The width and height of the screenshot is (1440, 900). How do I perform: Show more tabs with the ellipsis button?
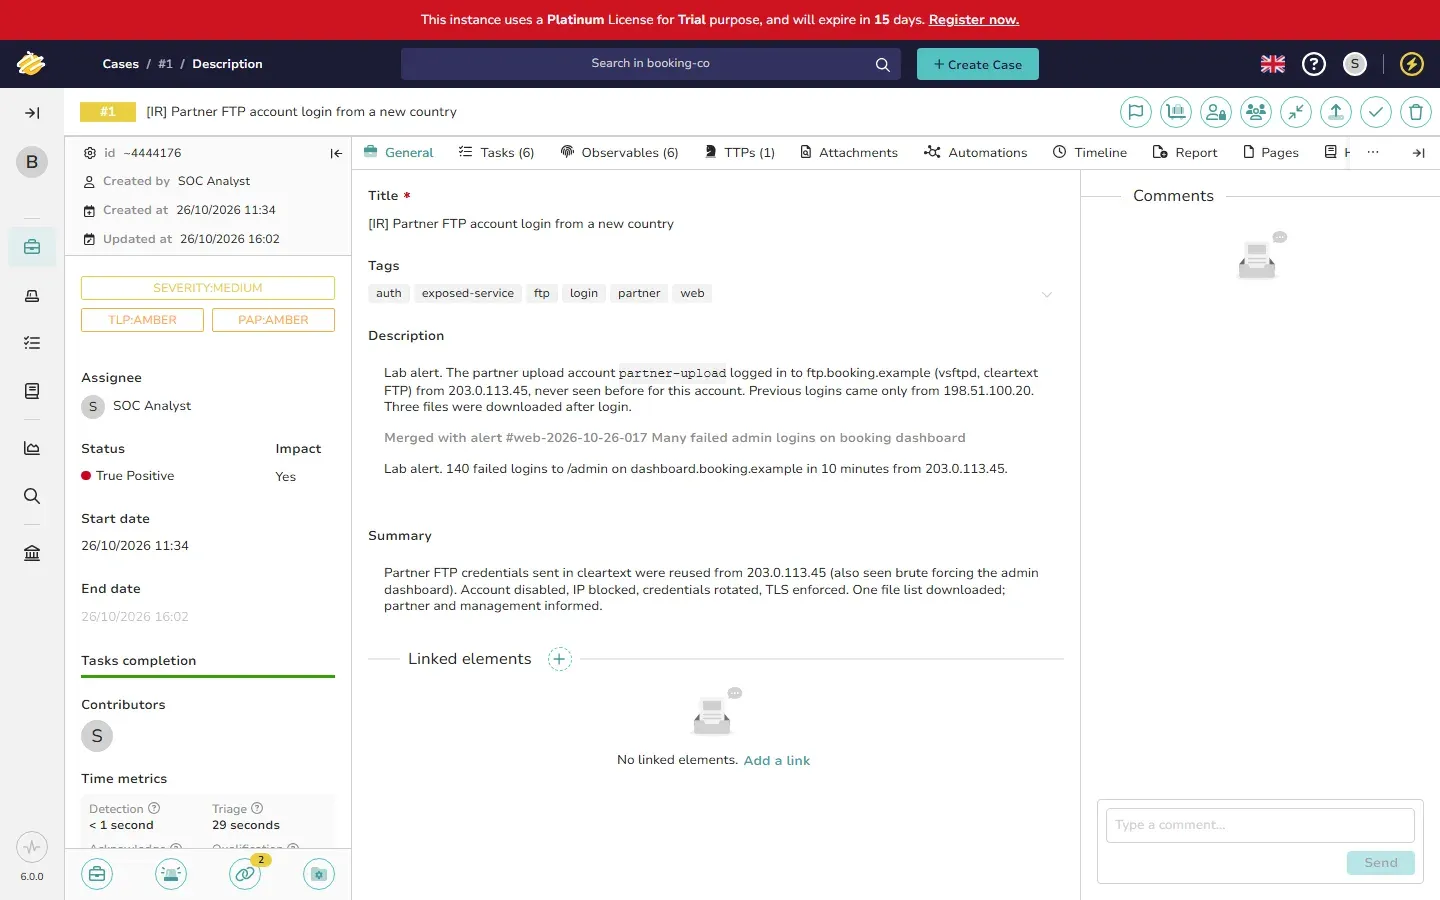tap(1373, 152)
